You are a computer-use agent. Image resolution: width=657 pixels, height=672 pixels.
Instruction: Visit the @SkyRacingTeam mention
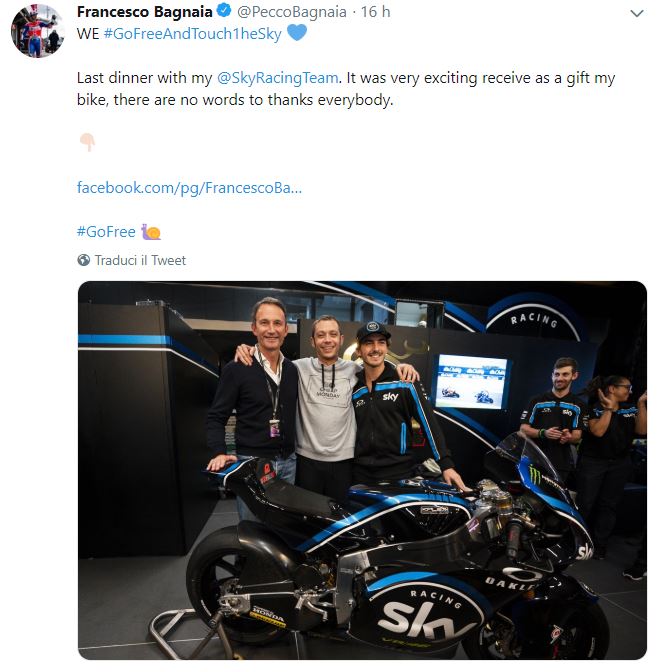point(278,76)
